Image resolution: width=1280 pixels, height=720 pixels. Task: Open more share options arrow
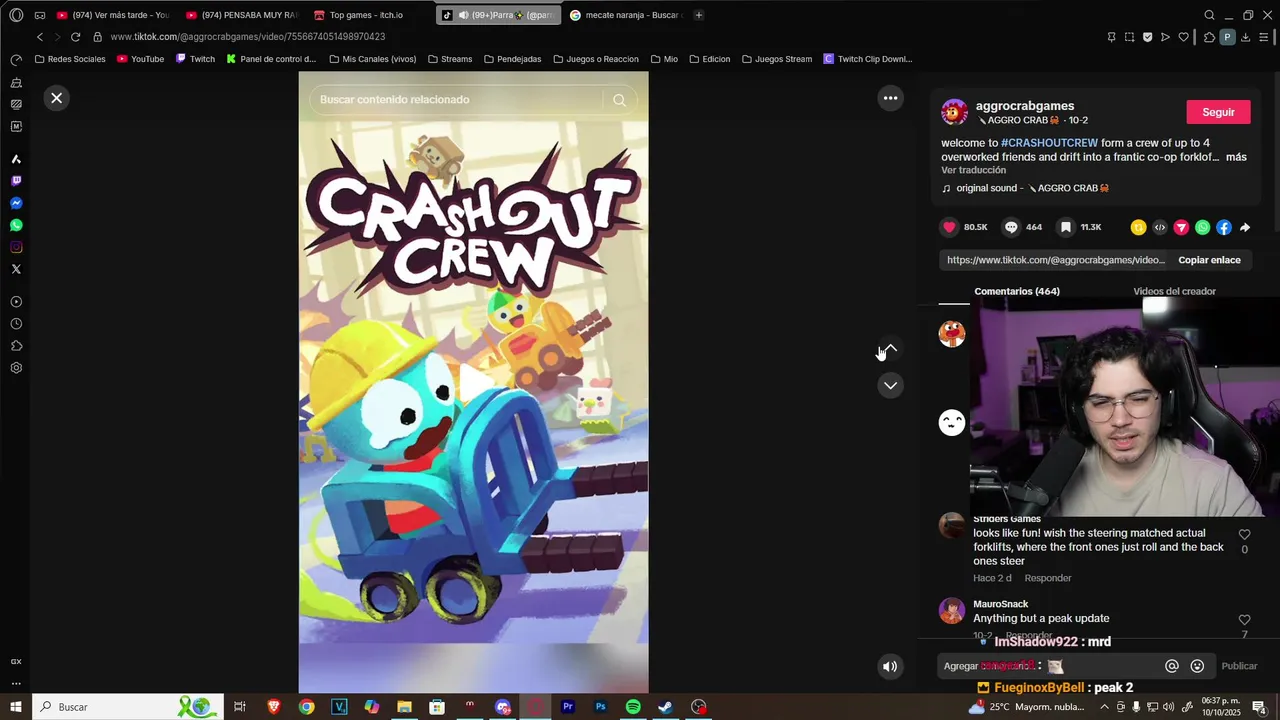1245,228
